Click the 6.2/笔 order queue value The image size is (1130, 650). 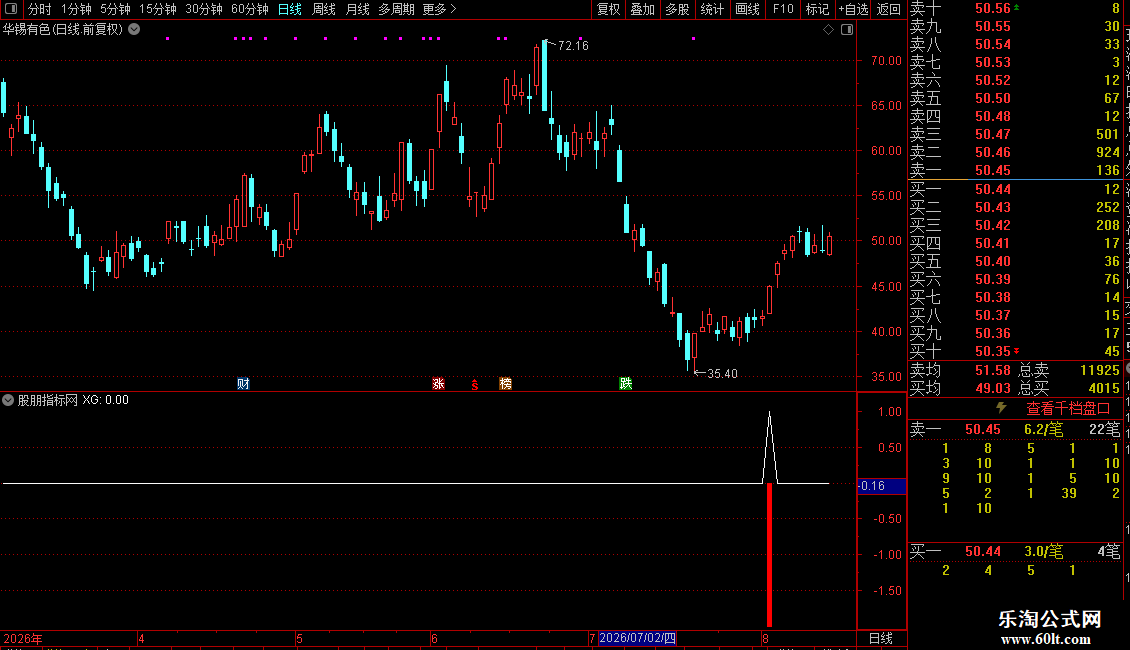tap(1044, 429)
